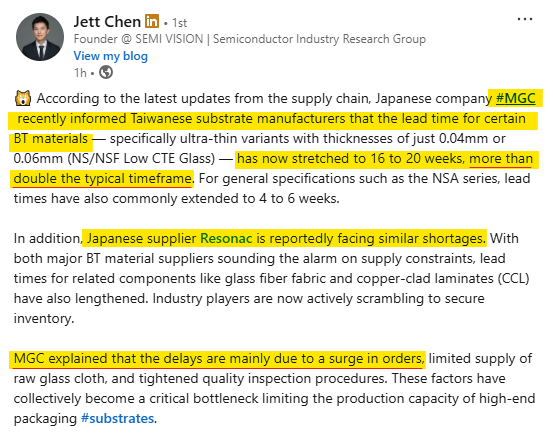Click the 1h post timestamp
The image size is (553, 437).
click(80, 73)
